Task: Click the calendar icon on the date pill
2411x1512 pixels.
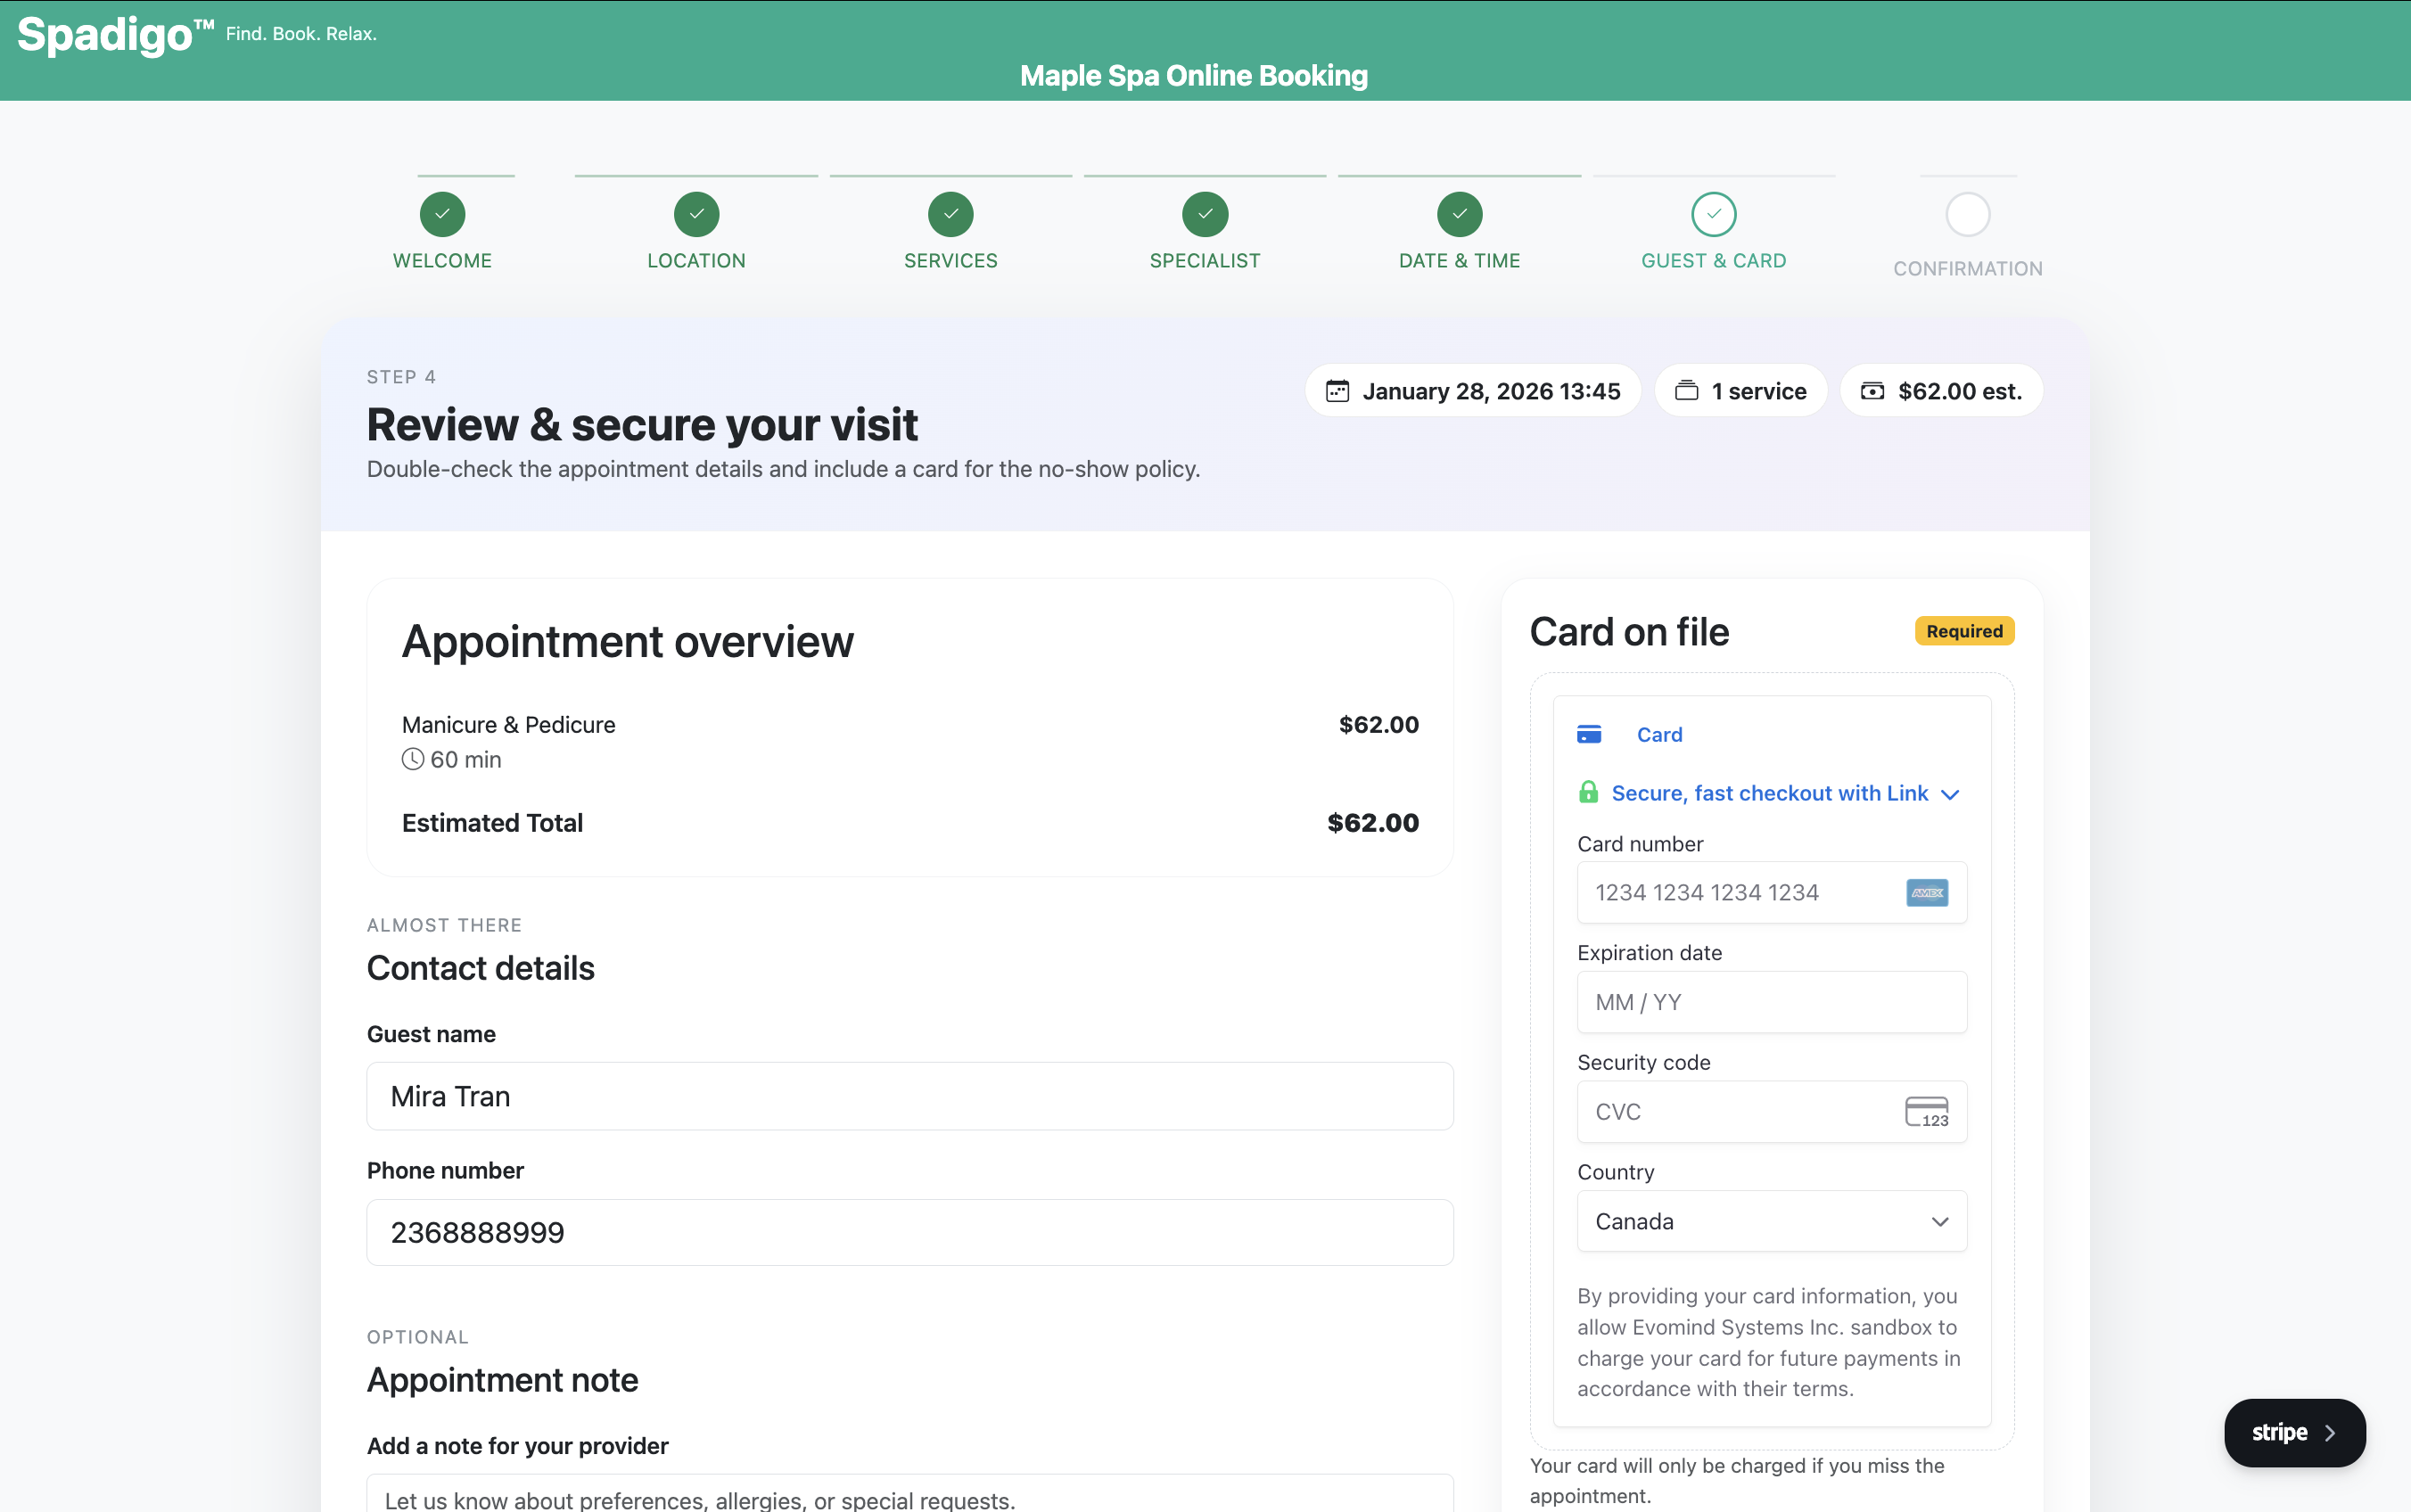Action: (x=1339, y=390)
